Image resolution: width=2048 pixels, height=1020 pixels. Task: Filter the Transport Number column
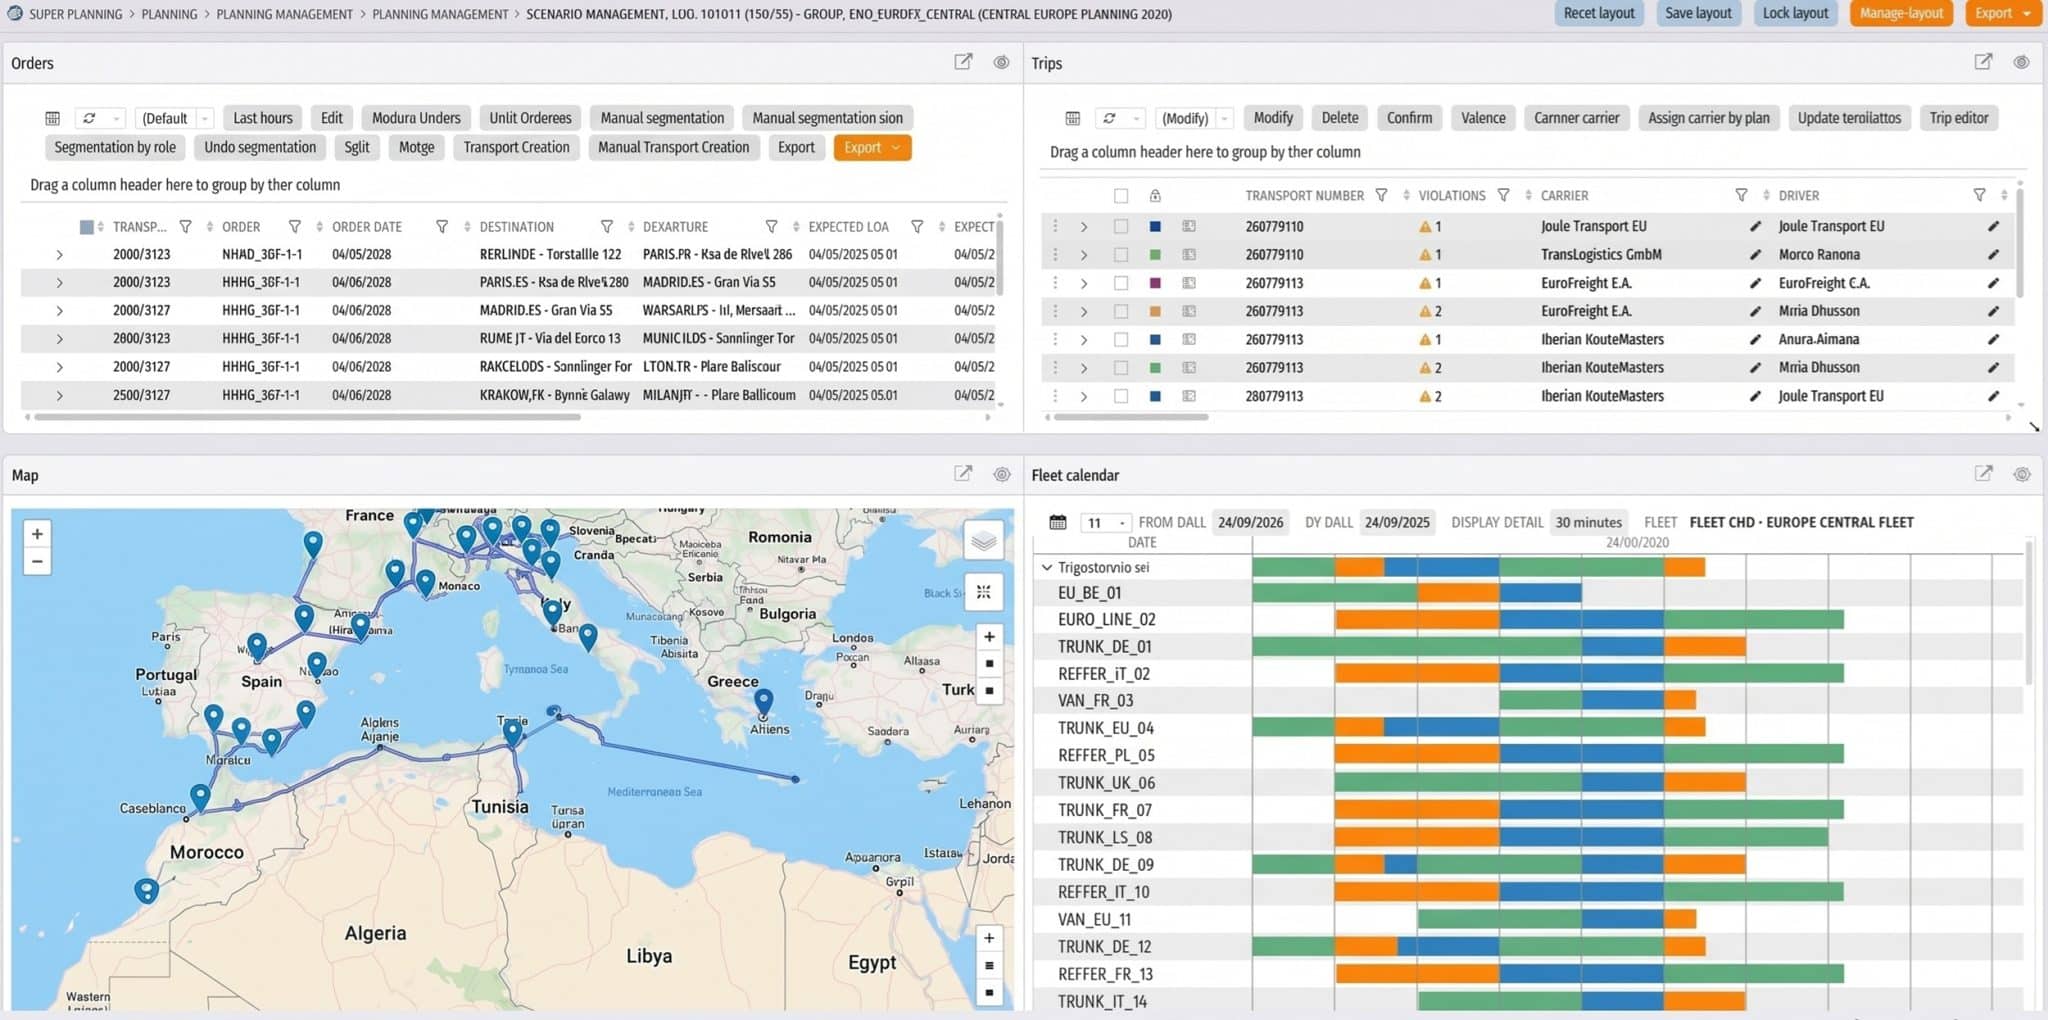pyautogui.click(x=1381, y=195)
